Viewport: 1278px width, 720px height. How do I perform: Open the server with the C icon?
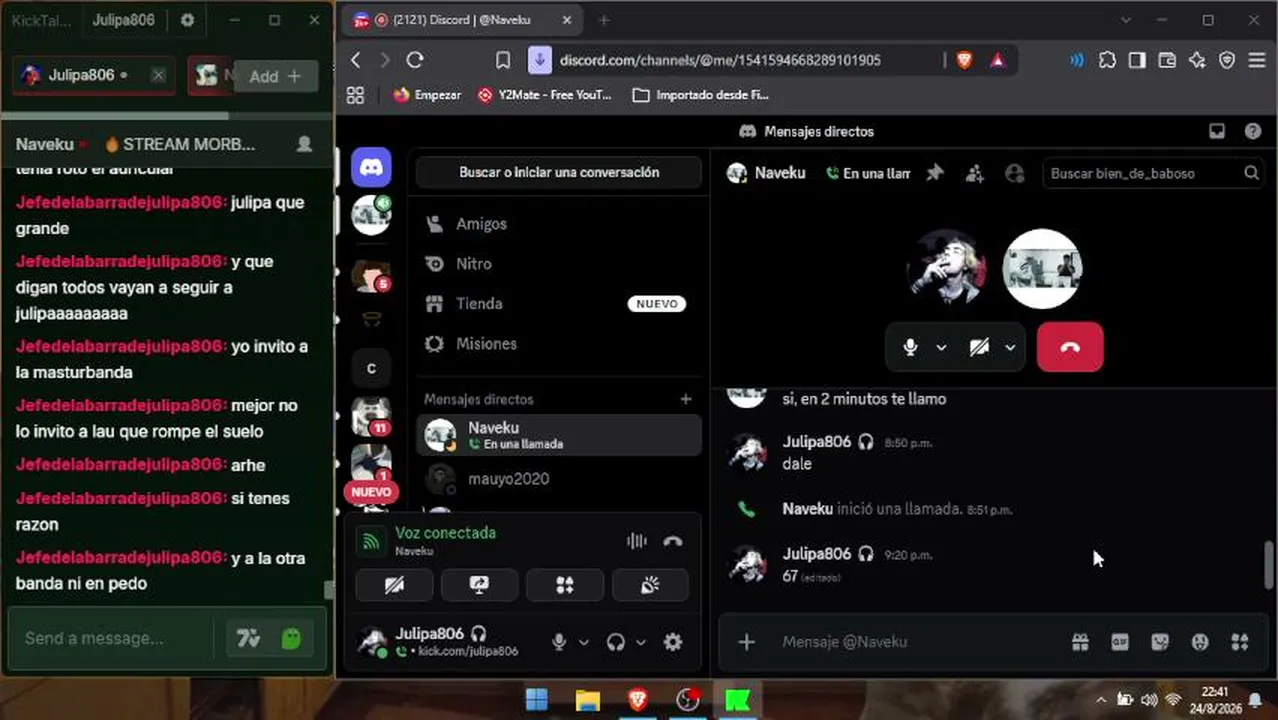click(371, 368)
